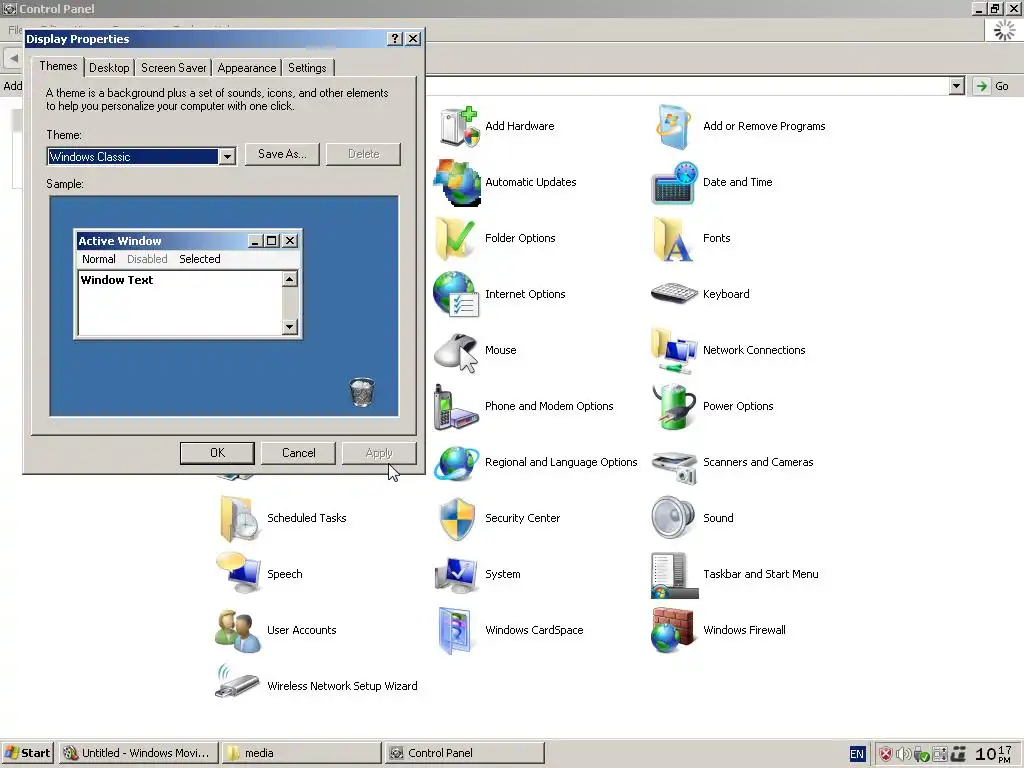Open the Date and Time icon
Screen dimensions: 1024x768
[x=675, y=183]
